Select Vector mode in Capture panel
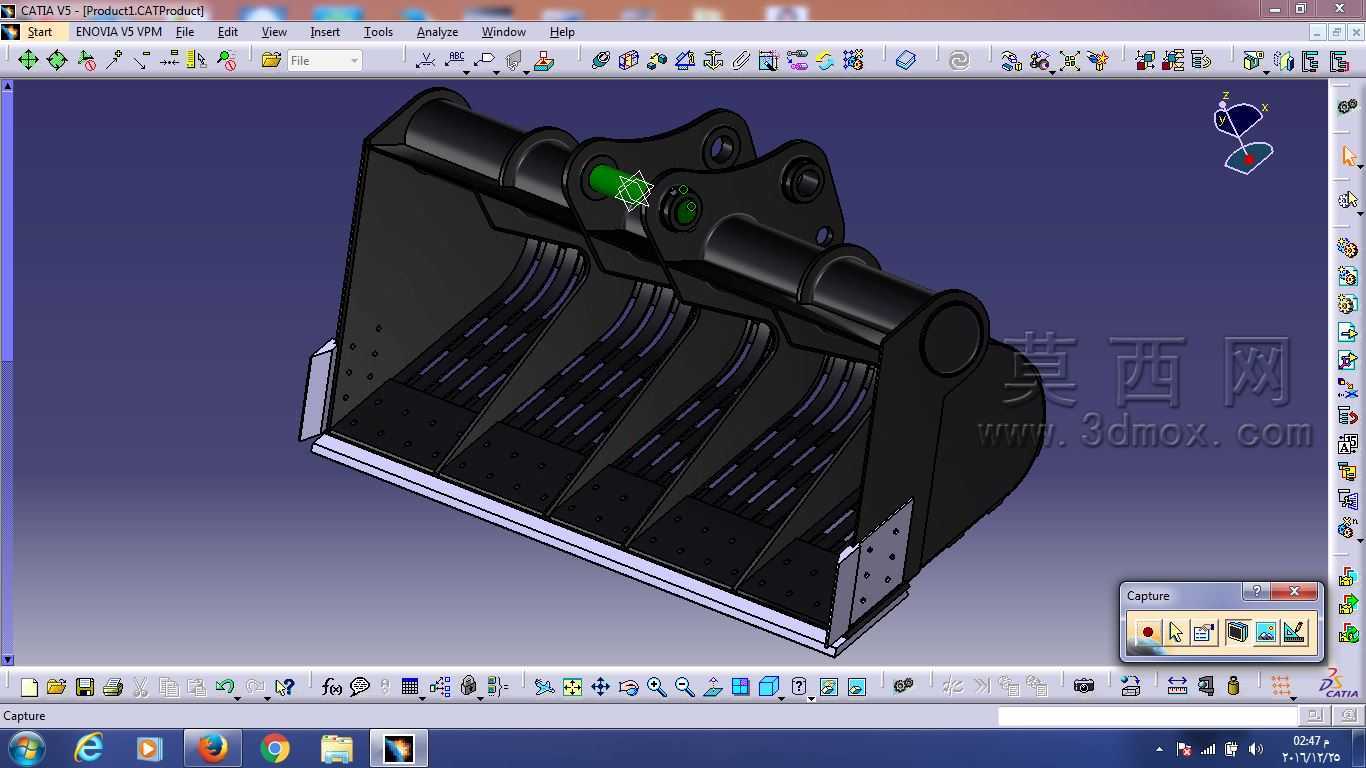This screenshot has width=1366, height=768. click(x=1295, y=632)
